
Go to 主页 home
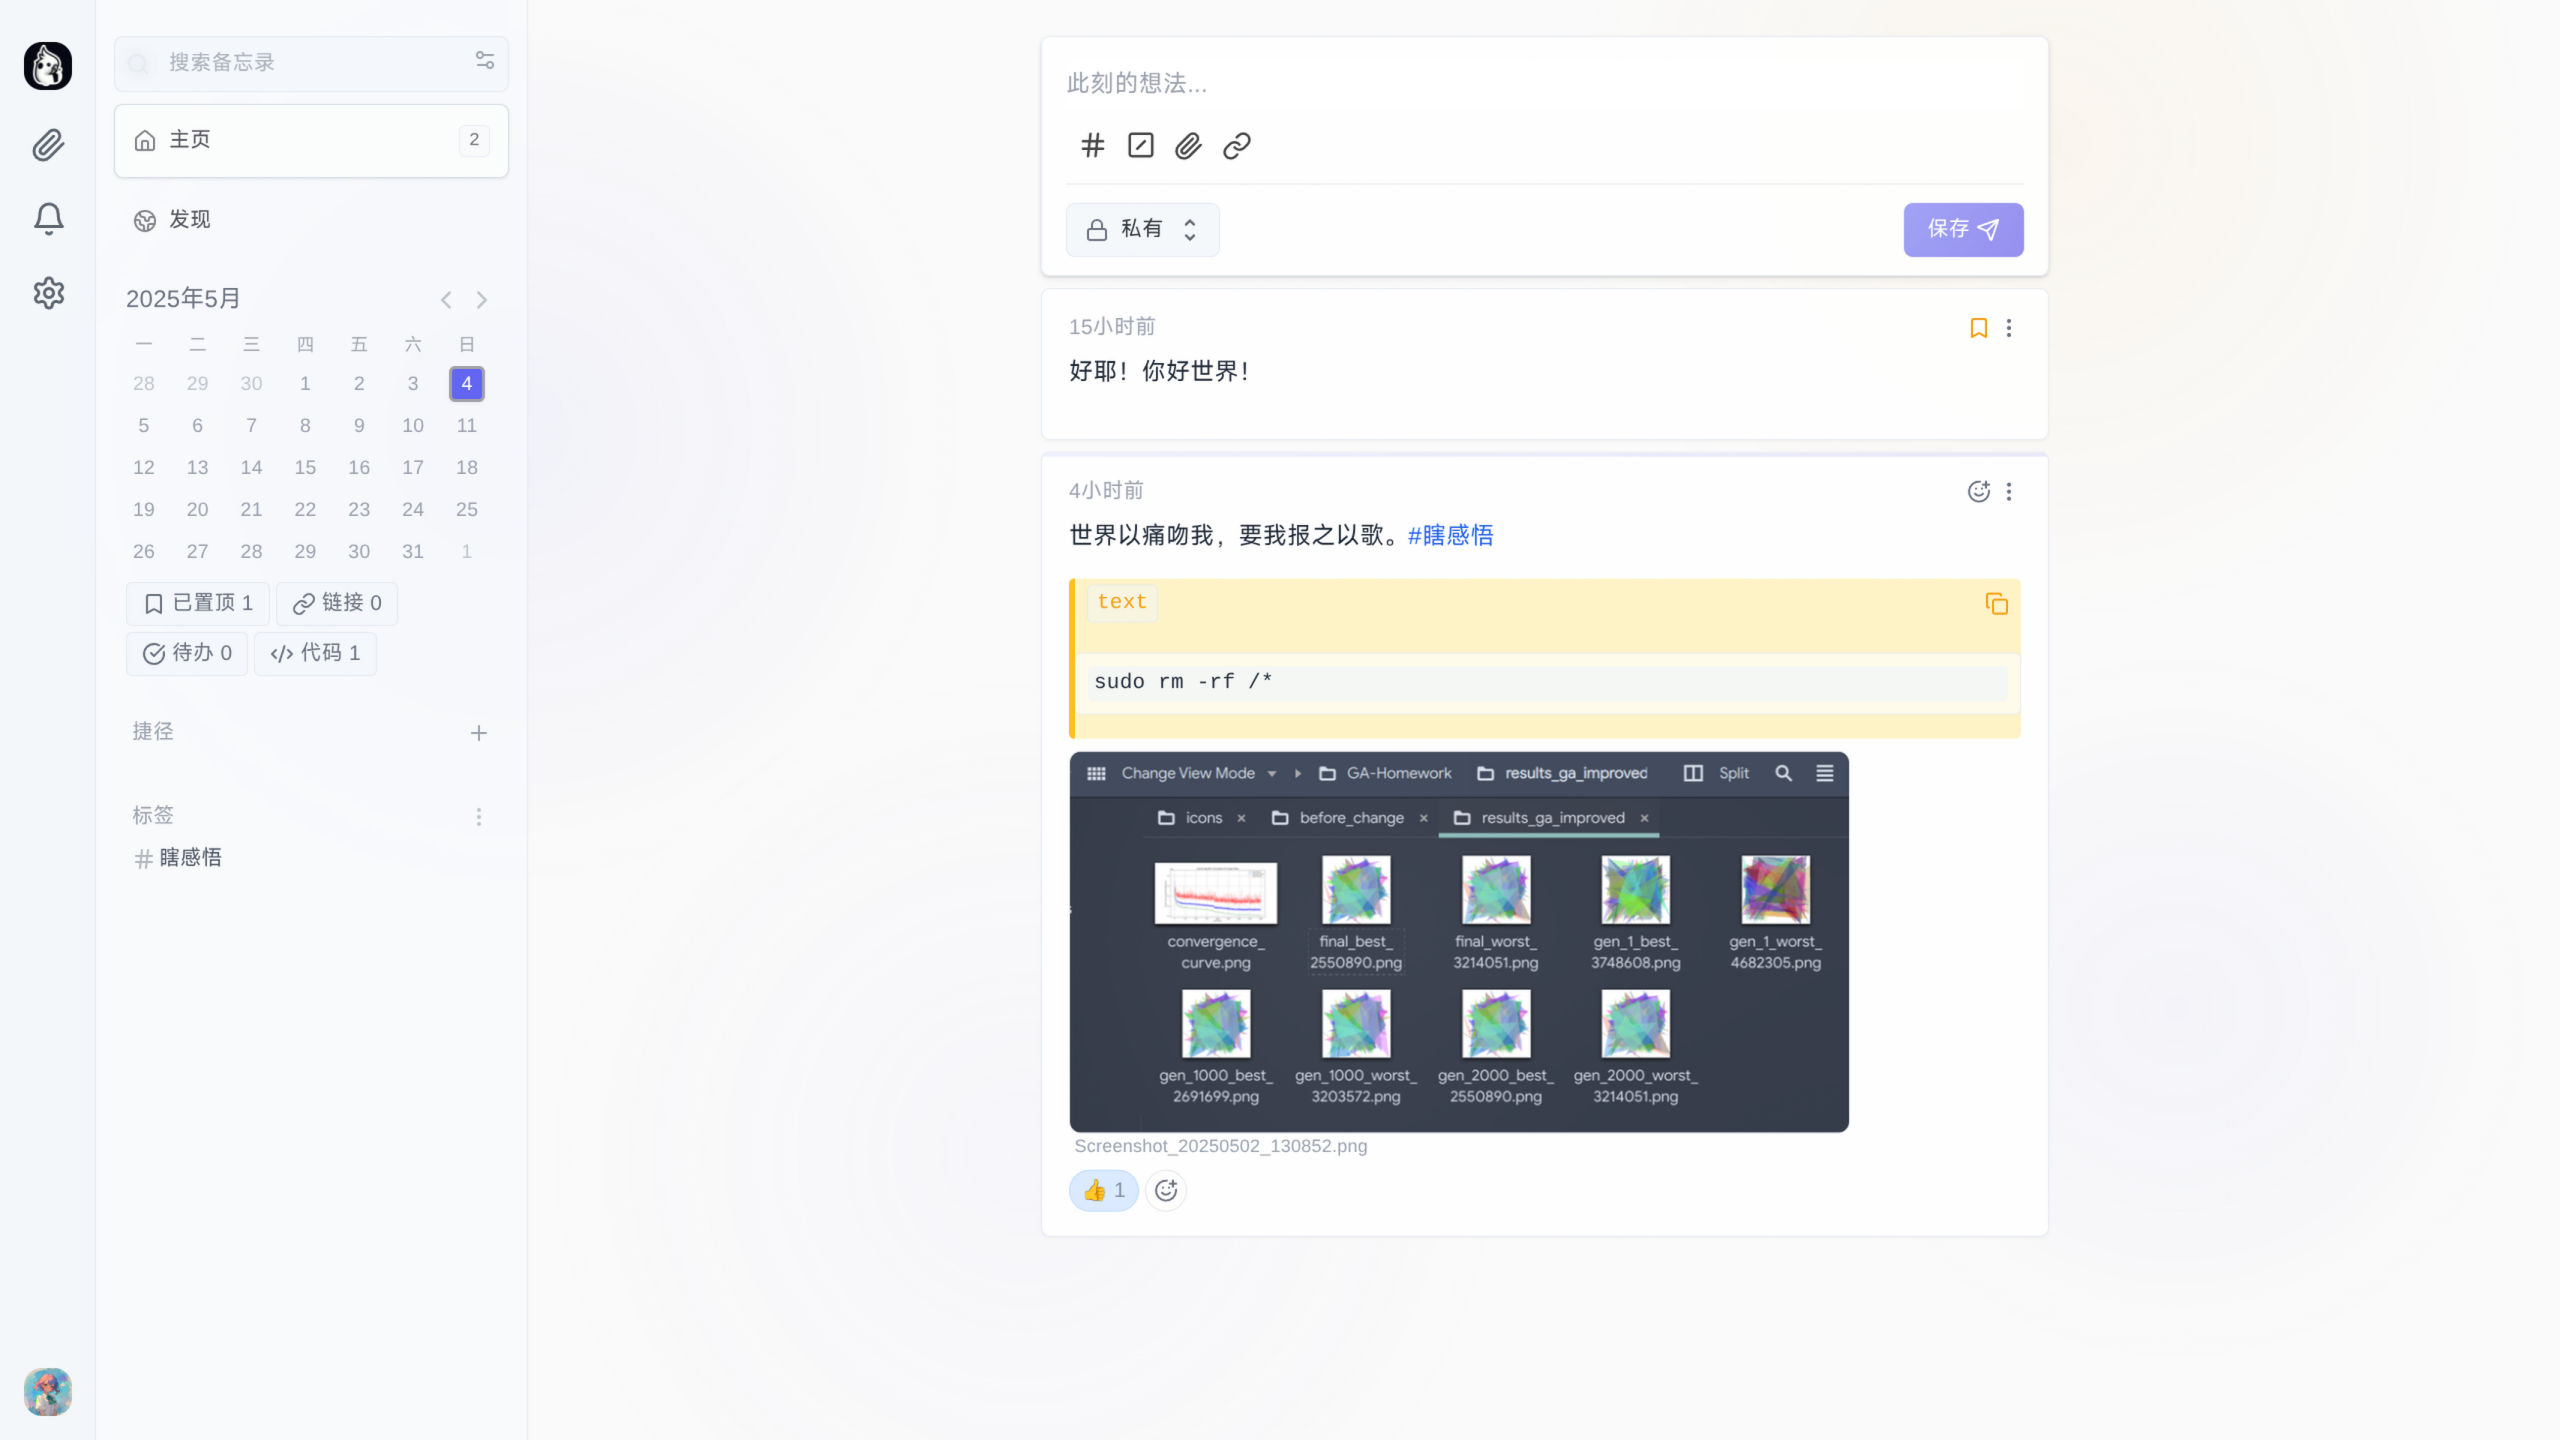coord(311,141)
